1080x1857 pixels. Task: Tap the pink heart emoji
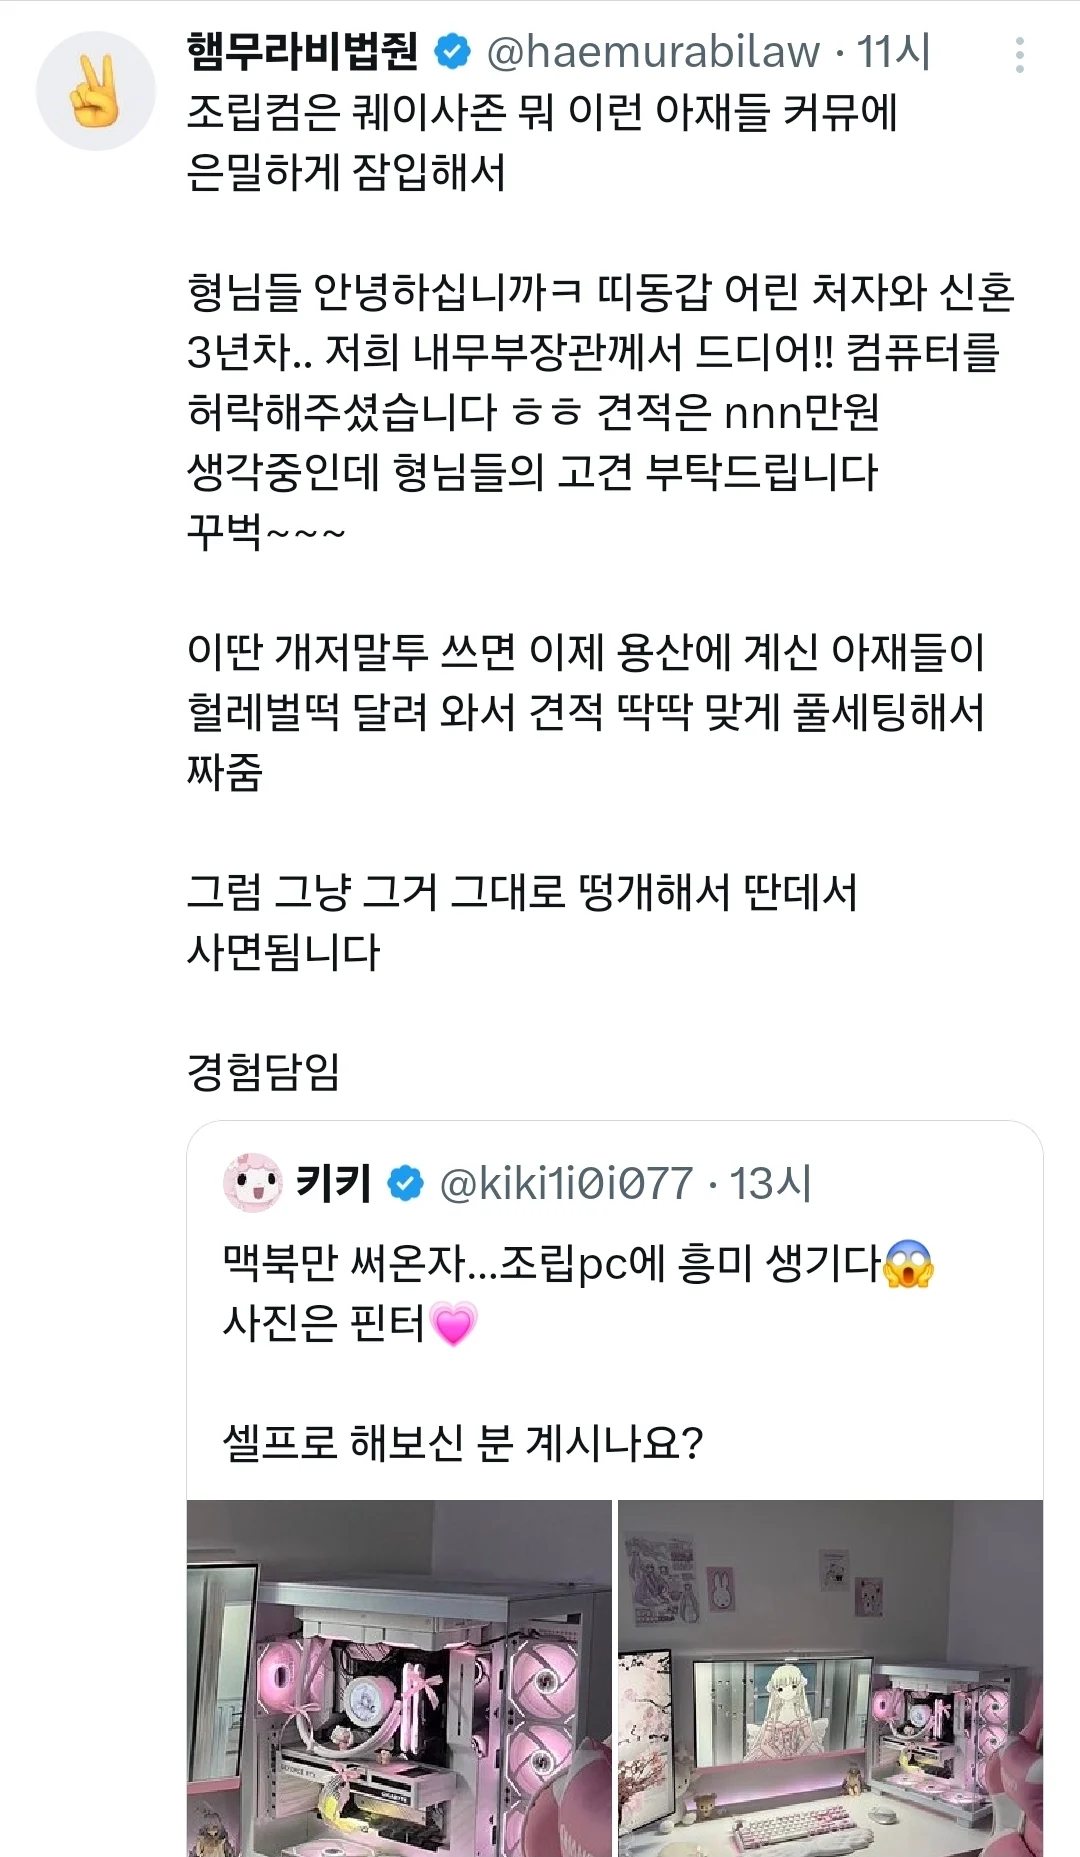coord(454,1323)
